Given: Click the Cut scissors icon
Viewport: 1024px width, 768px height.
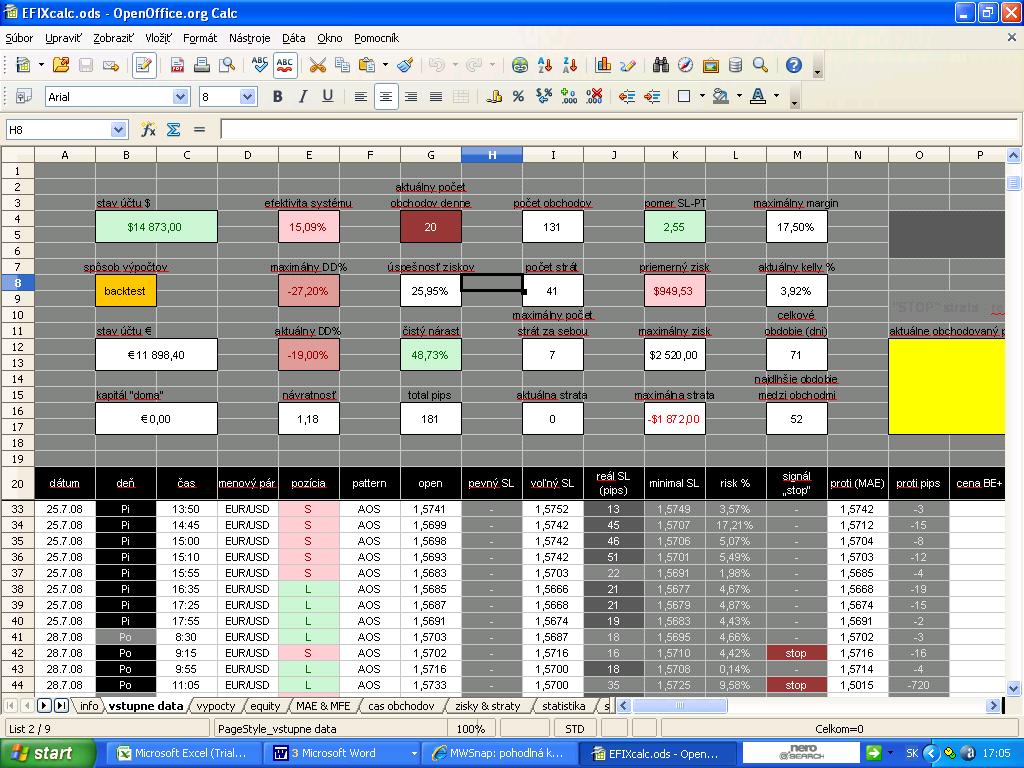Looking at the screenshot, I should pos(317,65).
